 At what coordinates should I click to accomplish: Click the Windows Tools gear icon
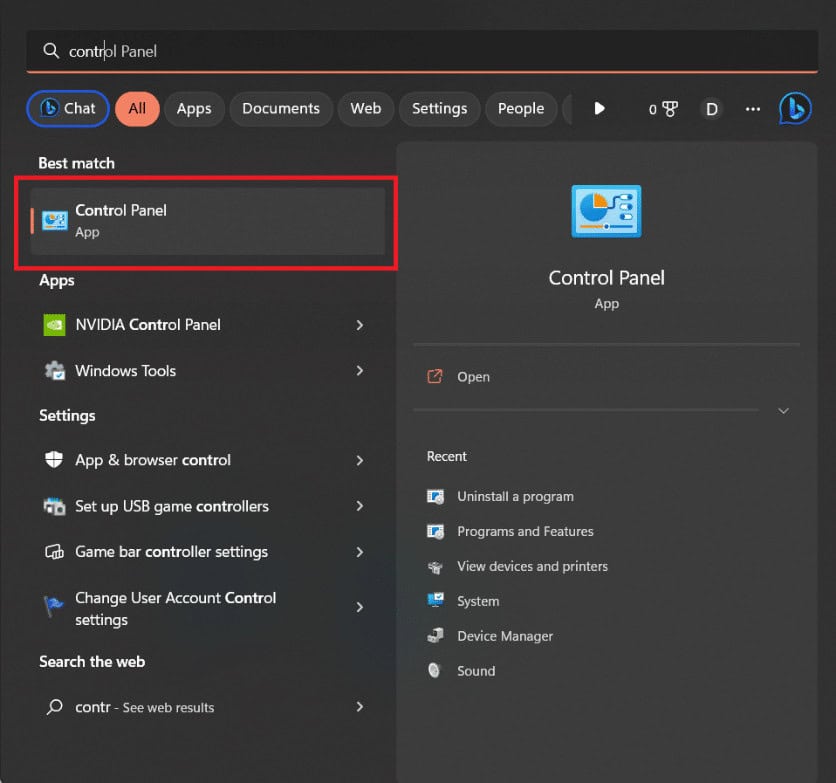pos(54,371)
